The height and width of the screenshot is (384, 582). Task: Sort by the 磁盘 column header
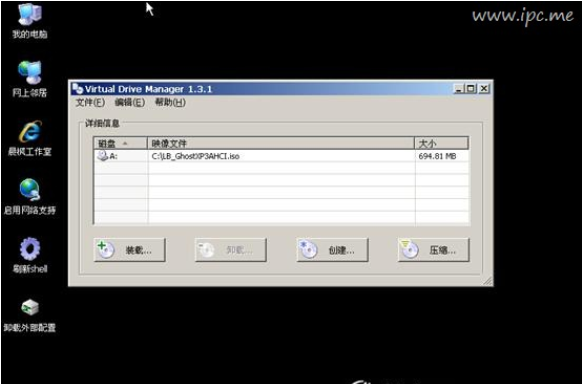point(121,143)
